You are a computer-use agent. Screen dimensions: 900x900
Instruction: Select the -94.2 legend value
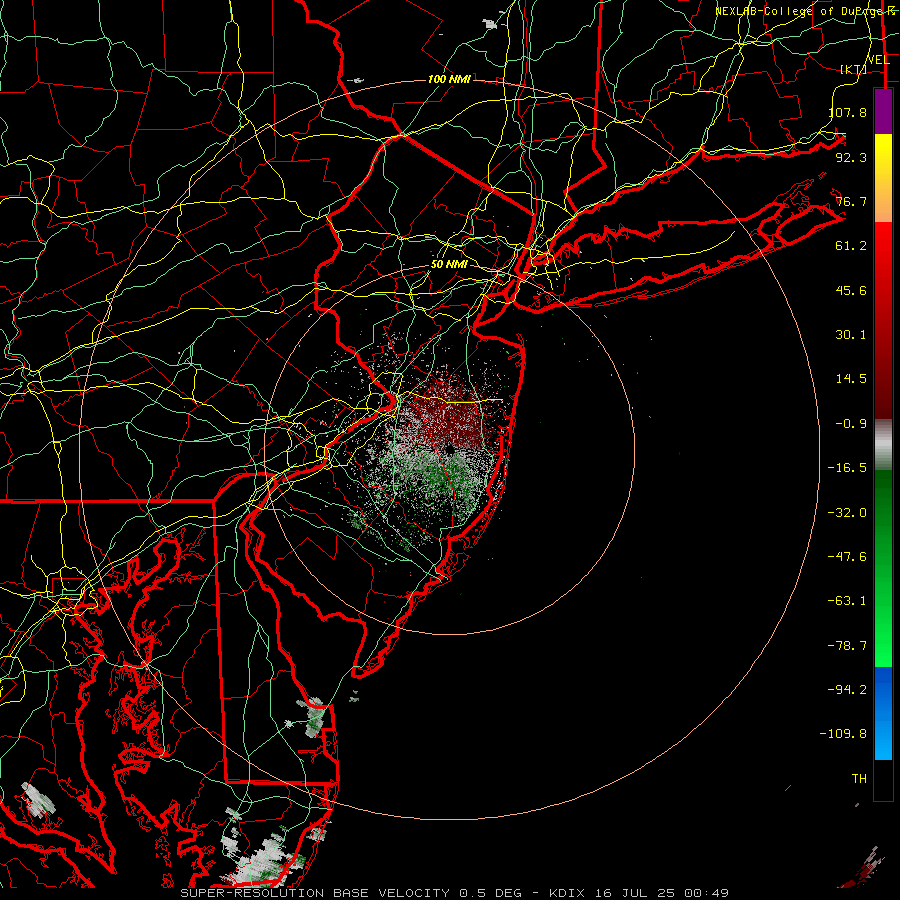pos(847,690)
